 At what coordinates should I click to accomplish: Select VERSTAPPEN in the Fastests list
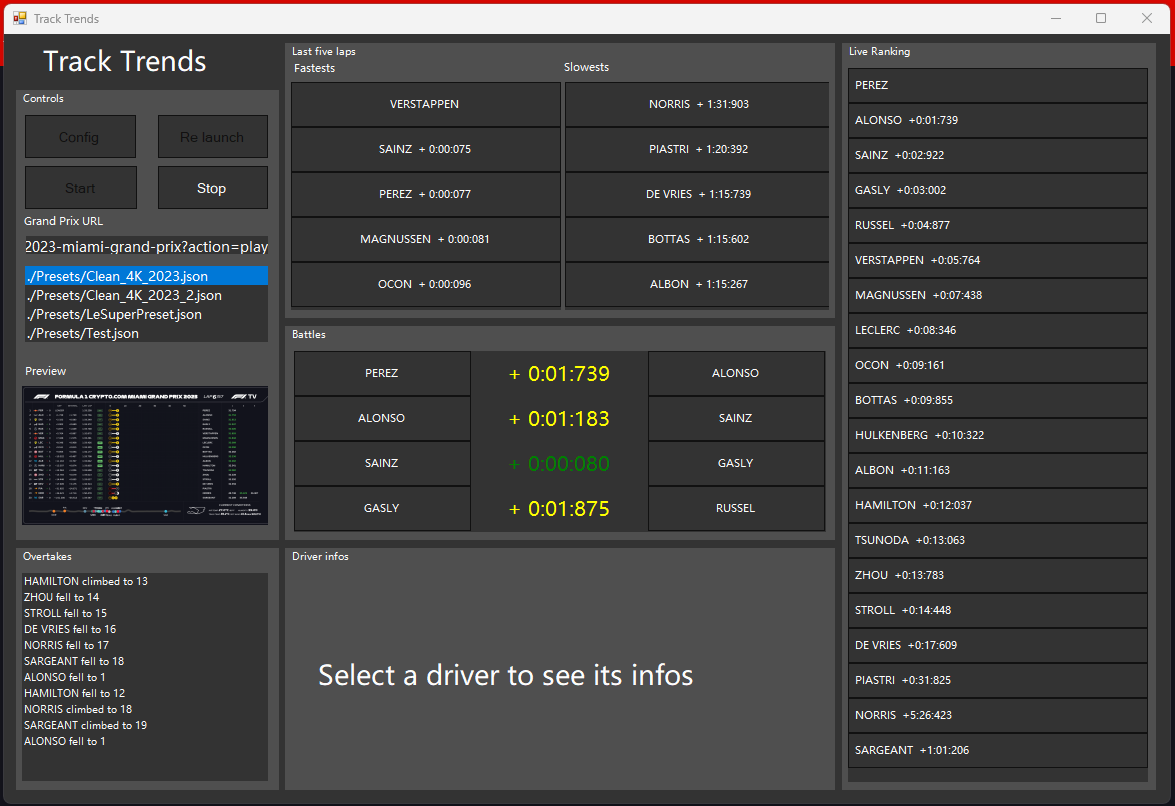pos(425,104)
